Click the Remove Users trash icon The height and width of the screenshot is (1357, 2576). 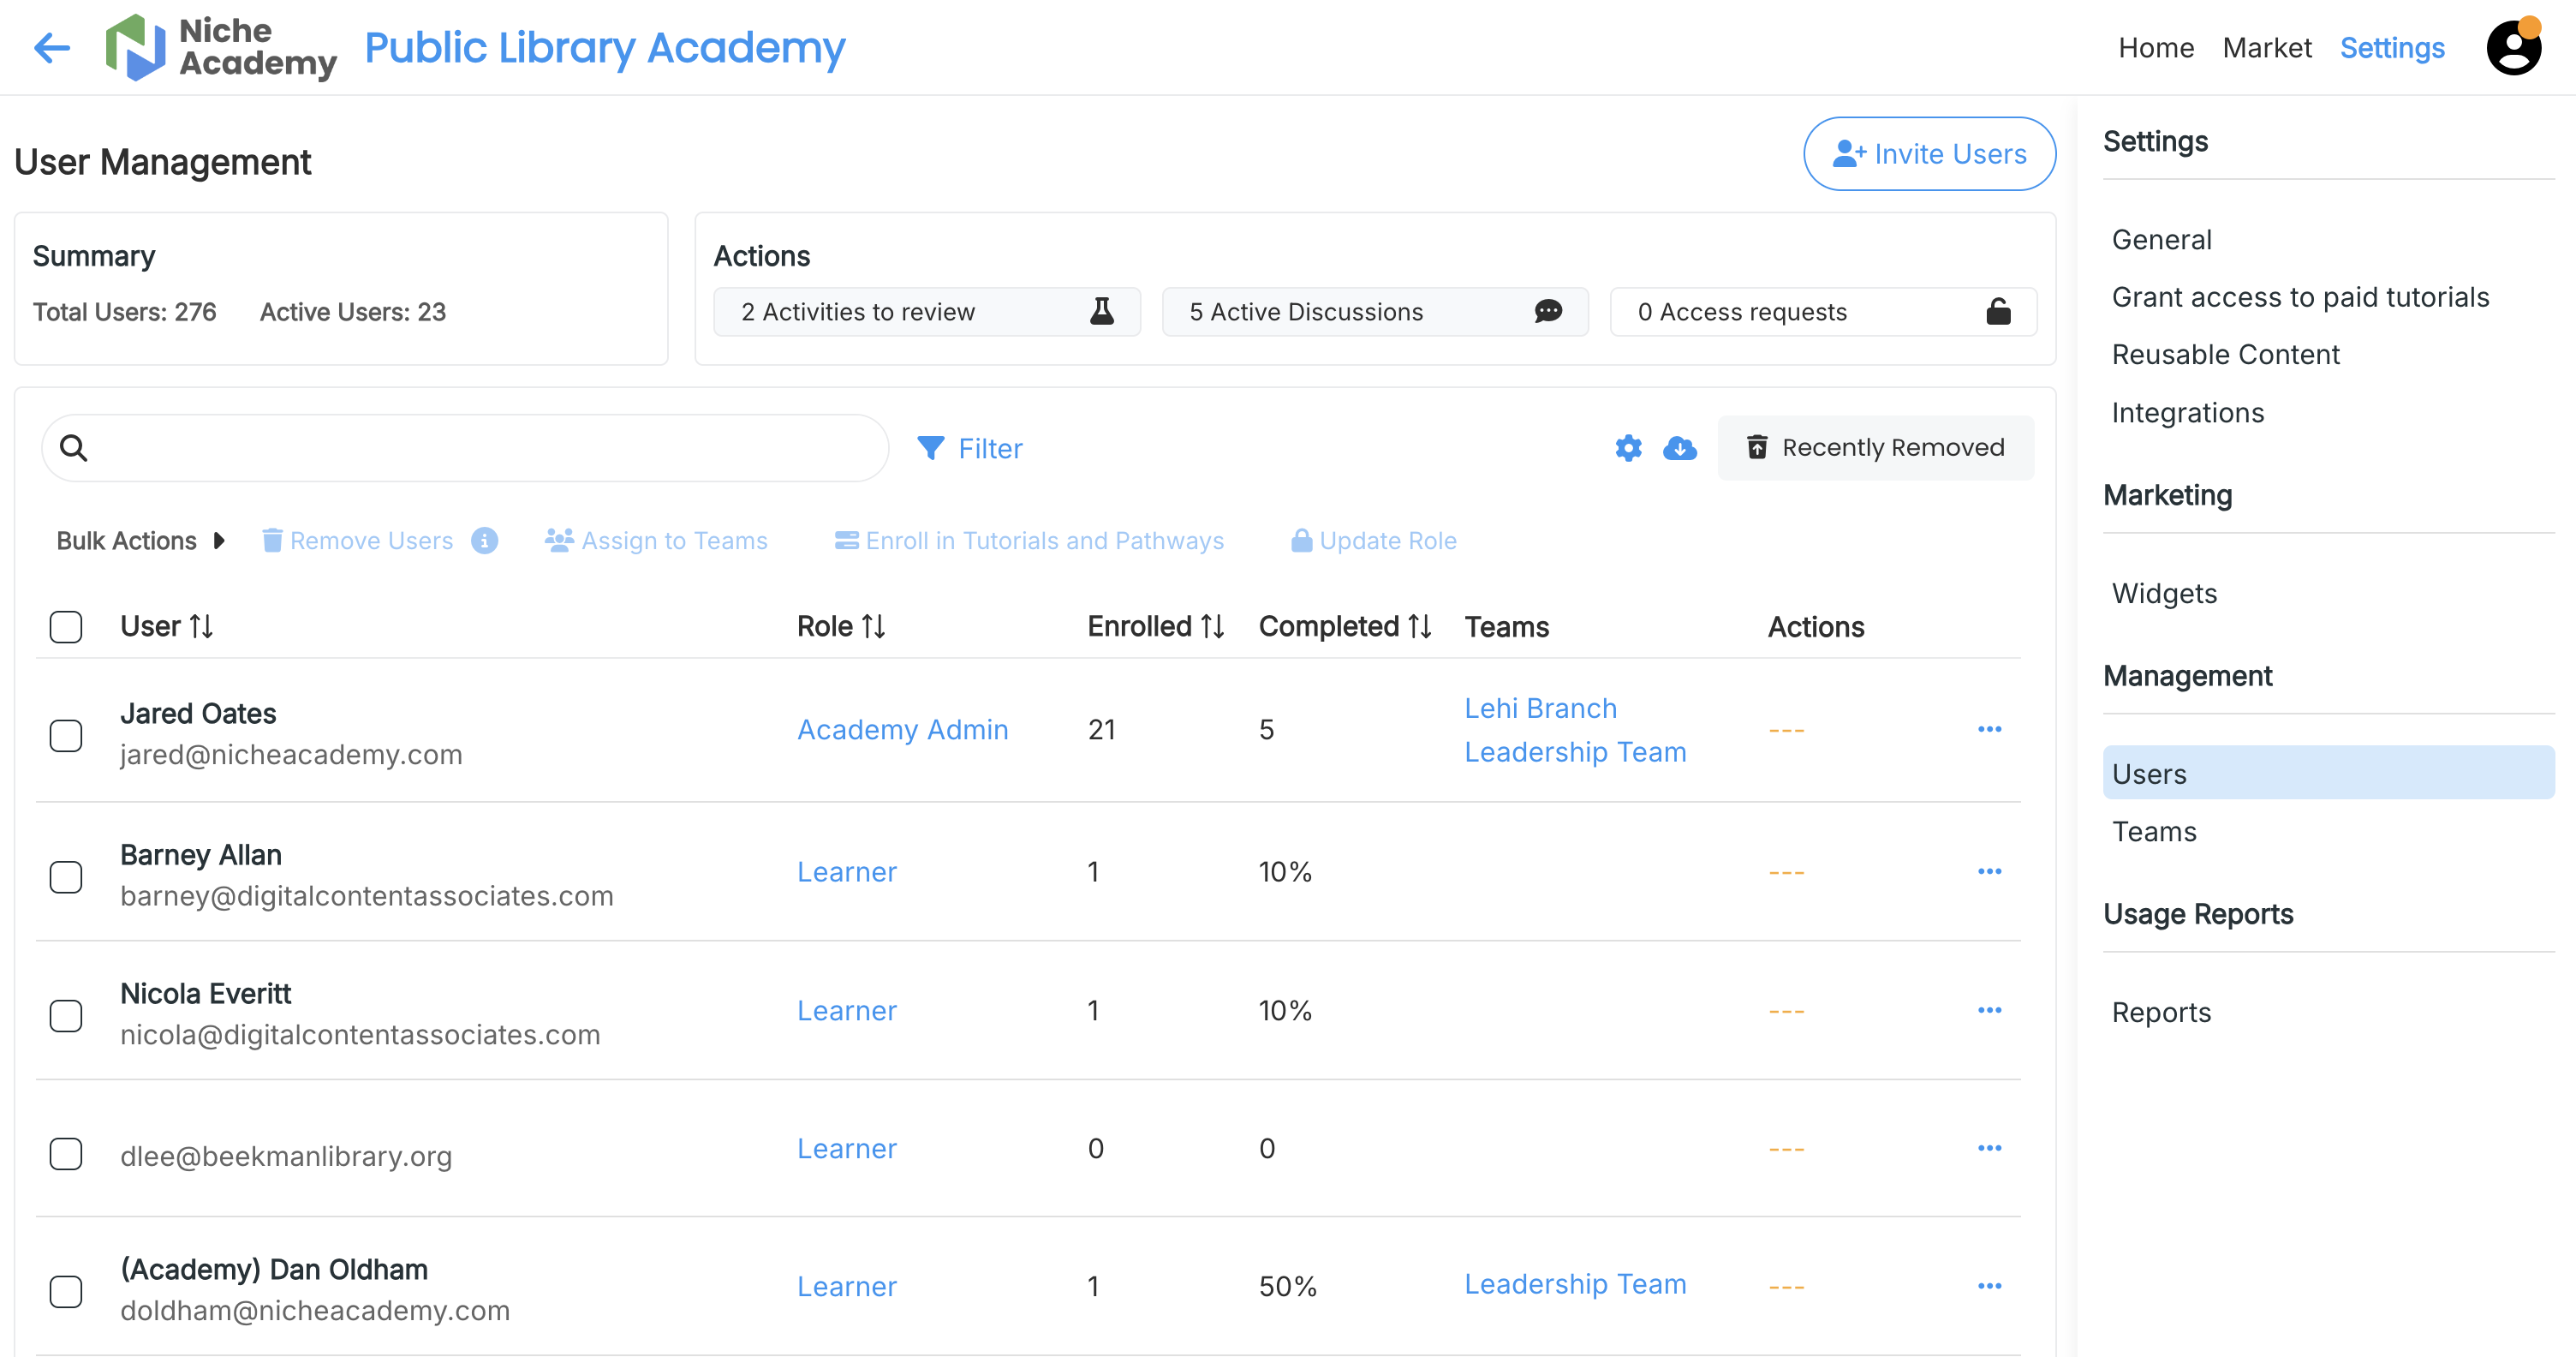[x=272, y=540]
